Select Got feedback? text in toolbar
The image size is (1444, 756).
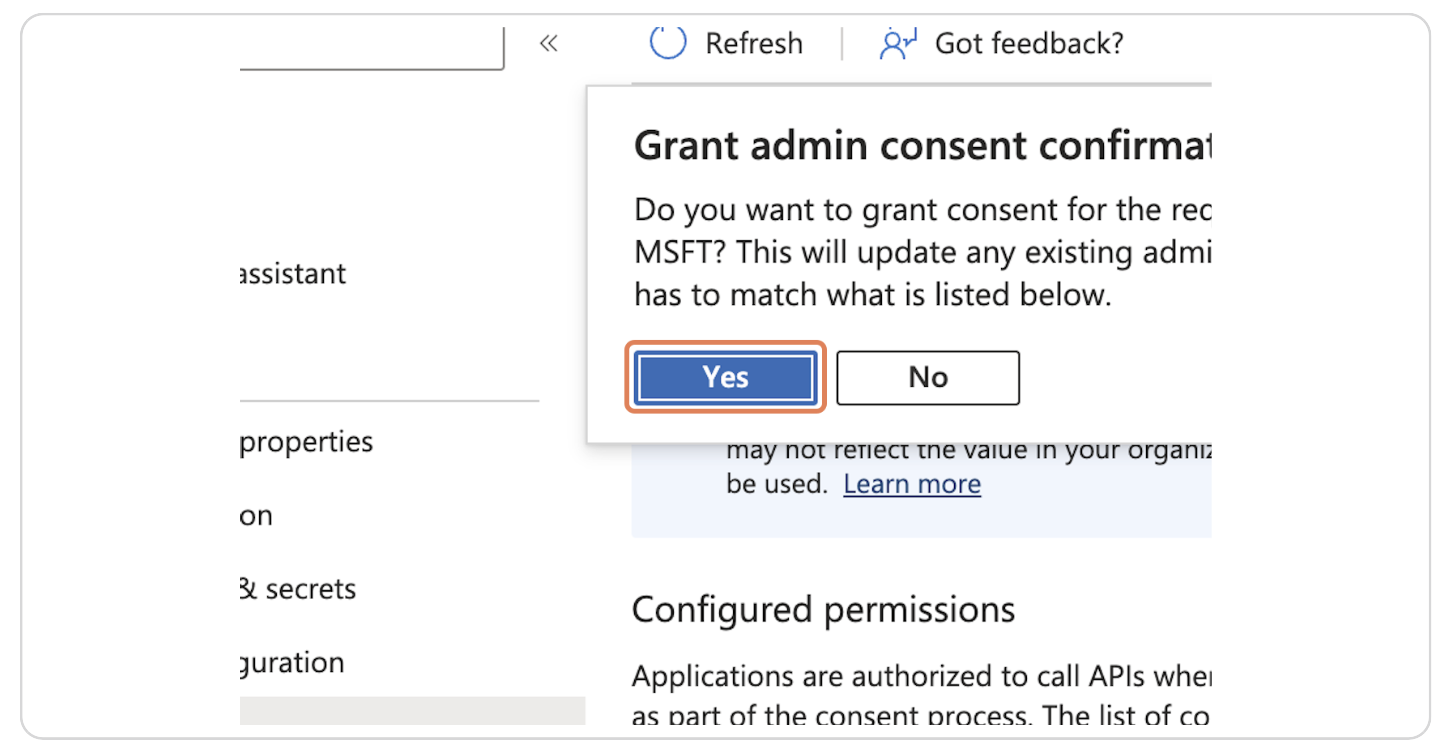[x=1028, y=43]
